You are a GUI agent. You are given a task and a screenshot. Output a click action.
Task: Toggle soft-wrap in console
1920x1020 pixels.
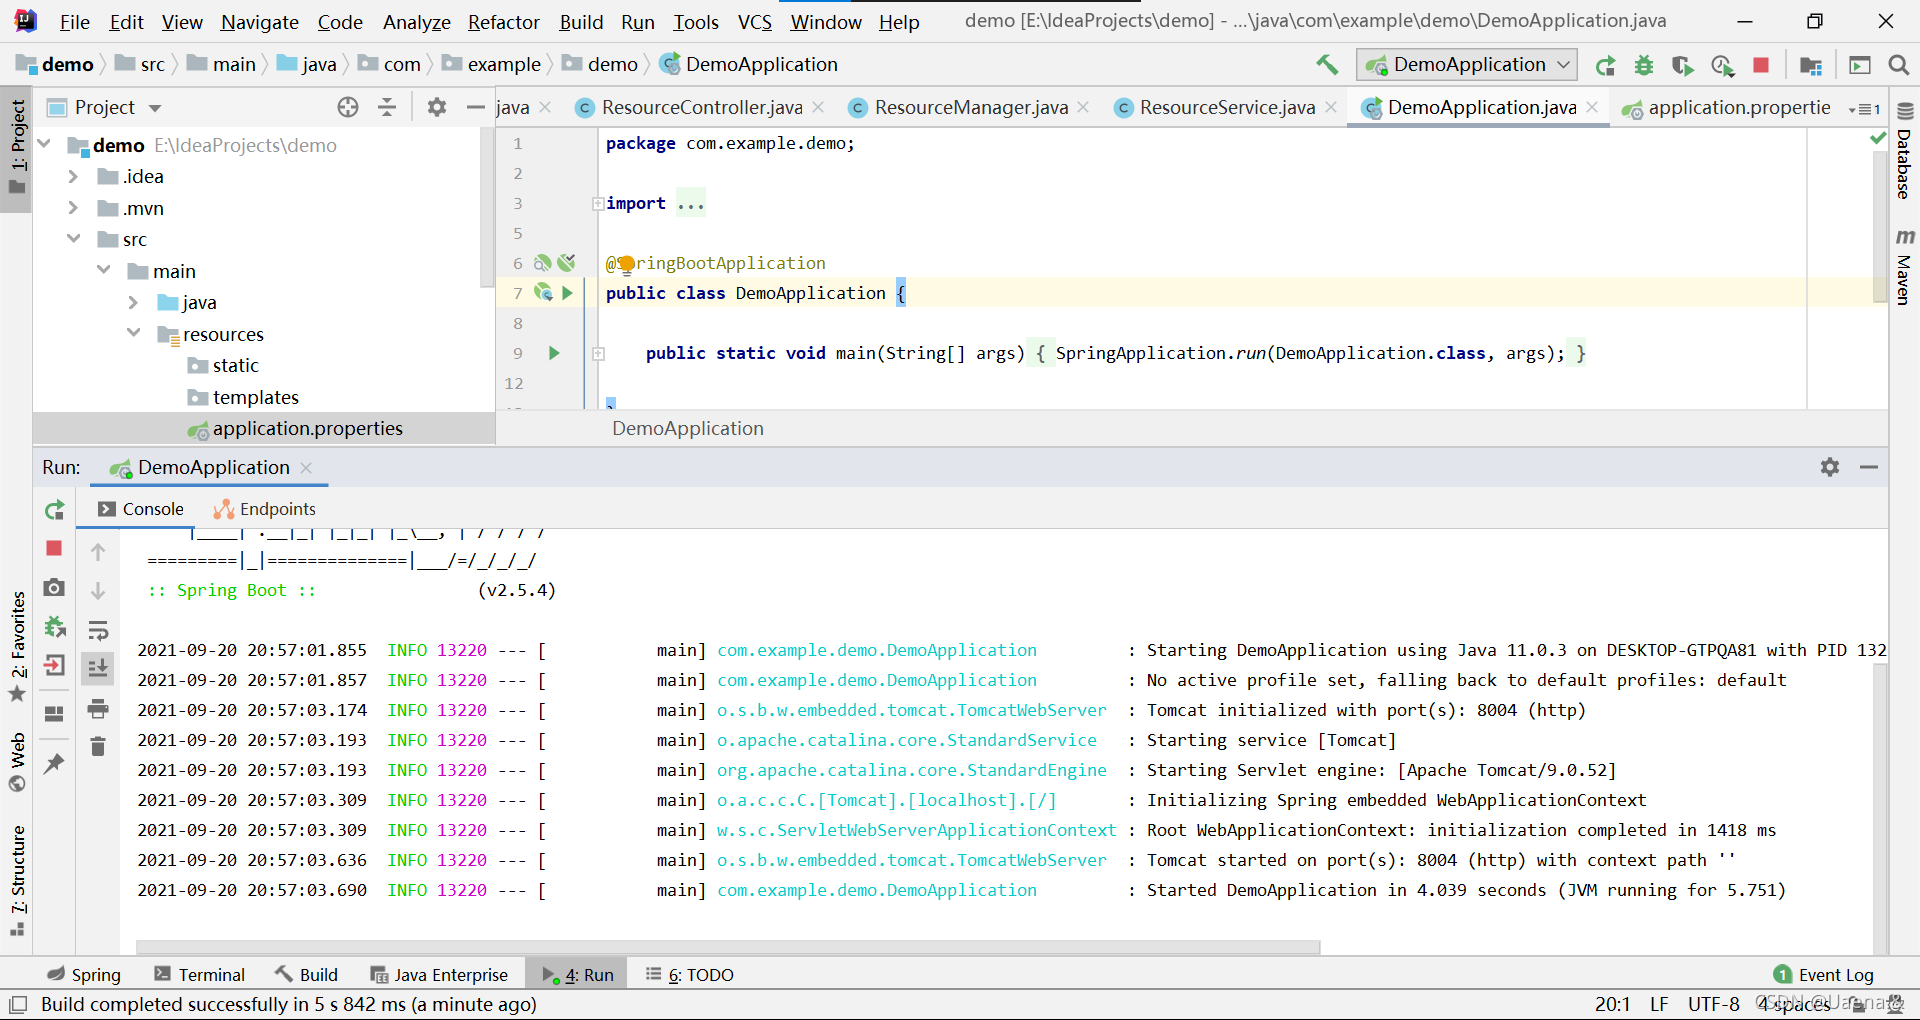click(98, 630)
